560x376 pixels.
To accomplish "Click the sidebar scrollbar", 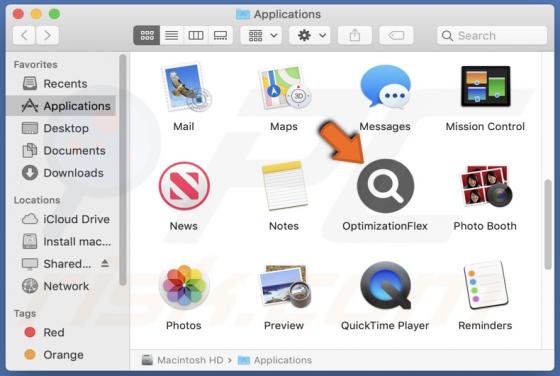I will pos(123,170).
